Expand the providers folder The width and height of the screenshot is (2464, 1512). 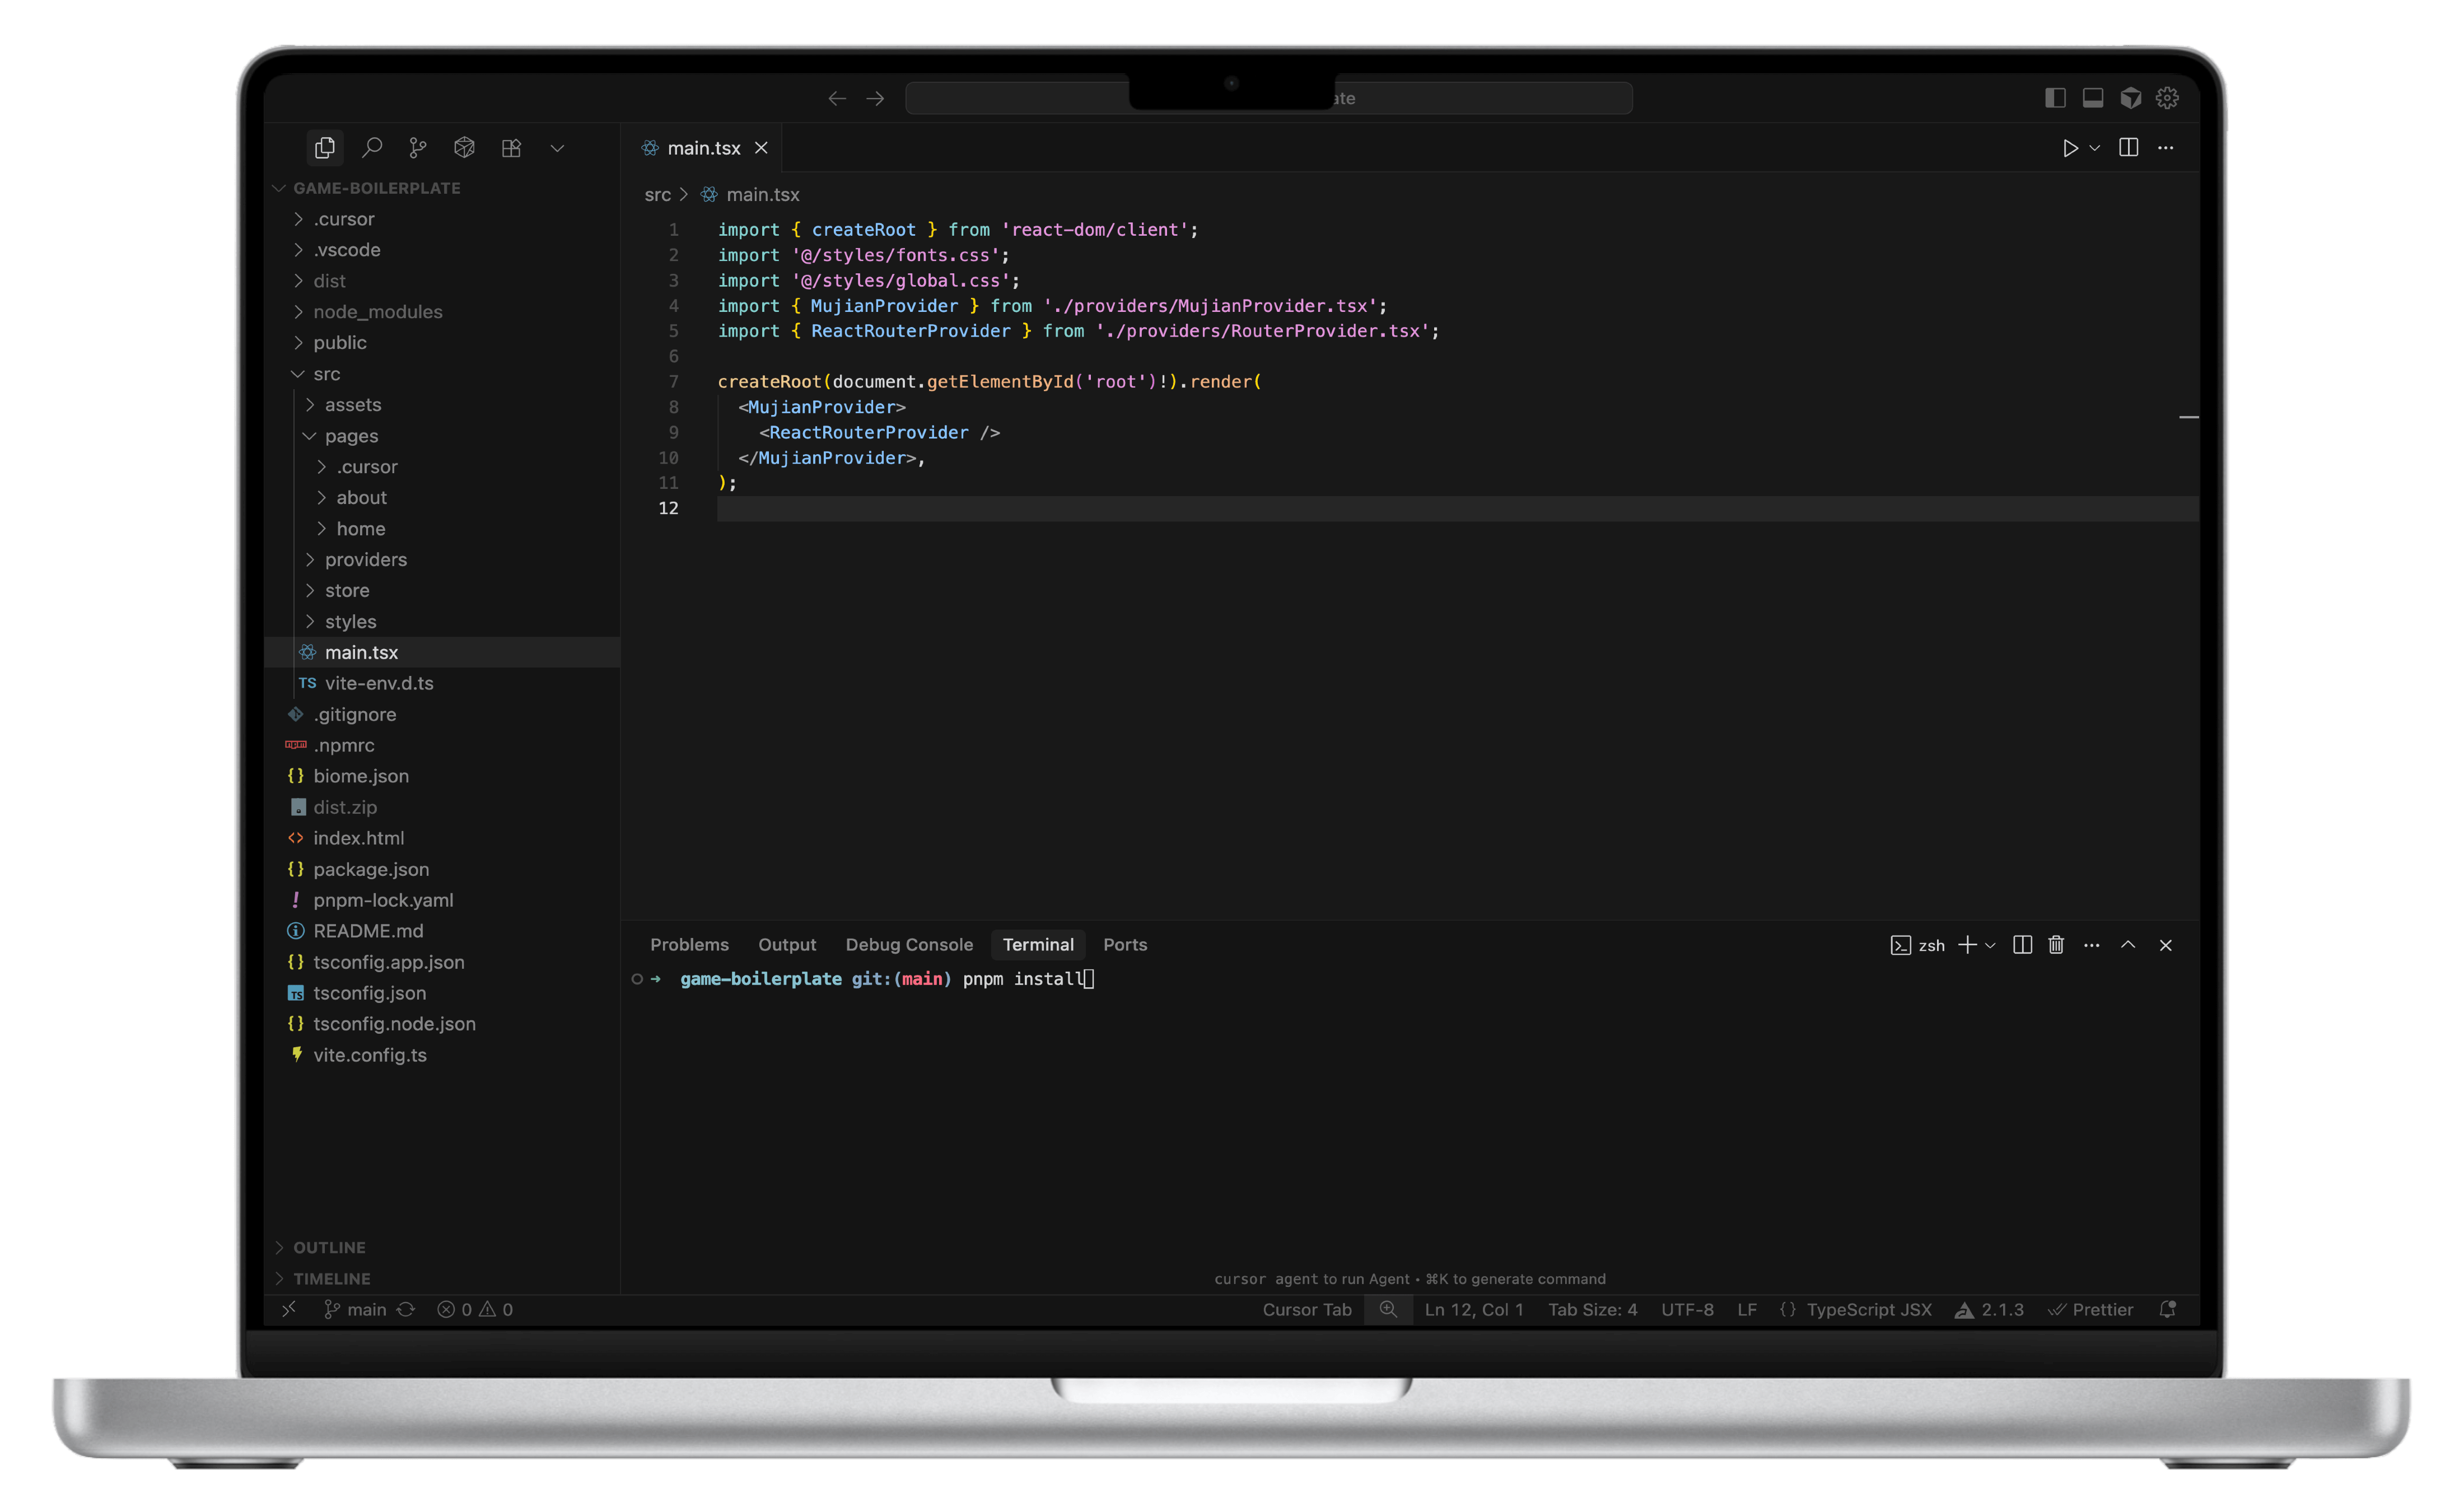[365, 560]
